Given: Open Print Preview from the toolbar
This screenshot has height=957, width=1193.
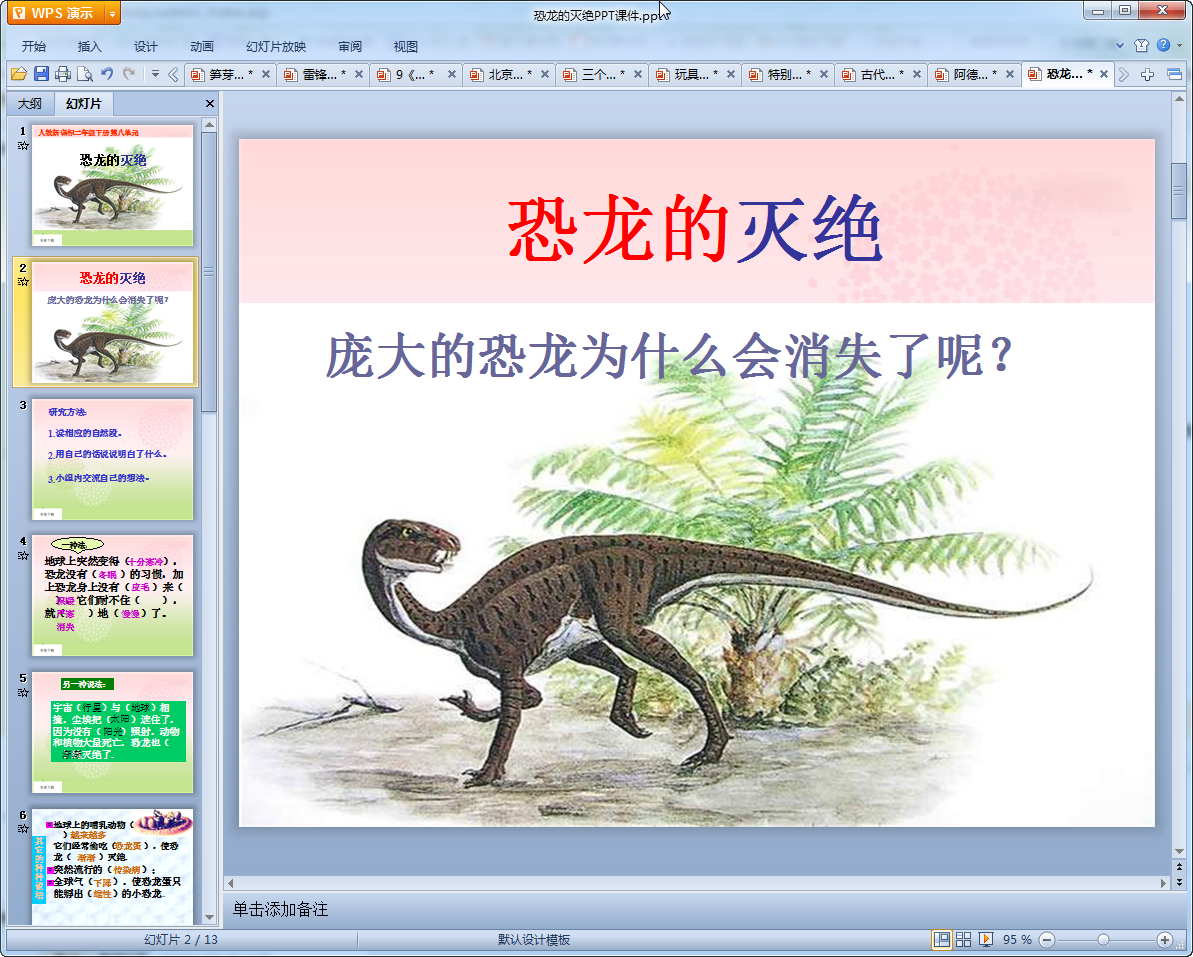Looking at the screenshot, I should [x=85, y=74].
